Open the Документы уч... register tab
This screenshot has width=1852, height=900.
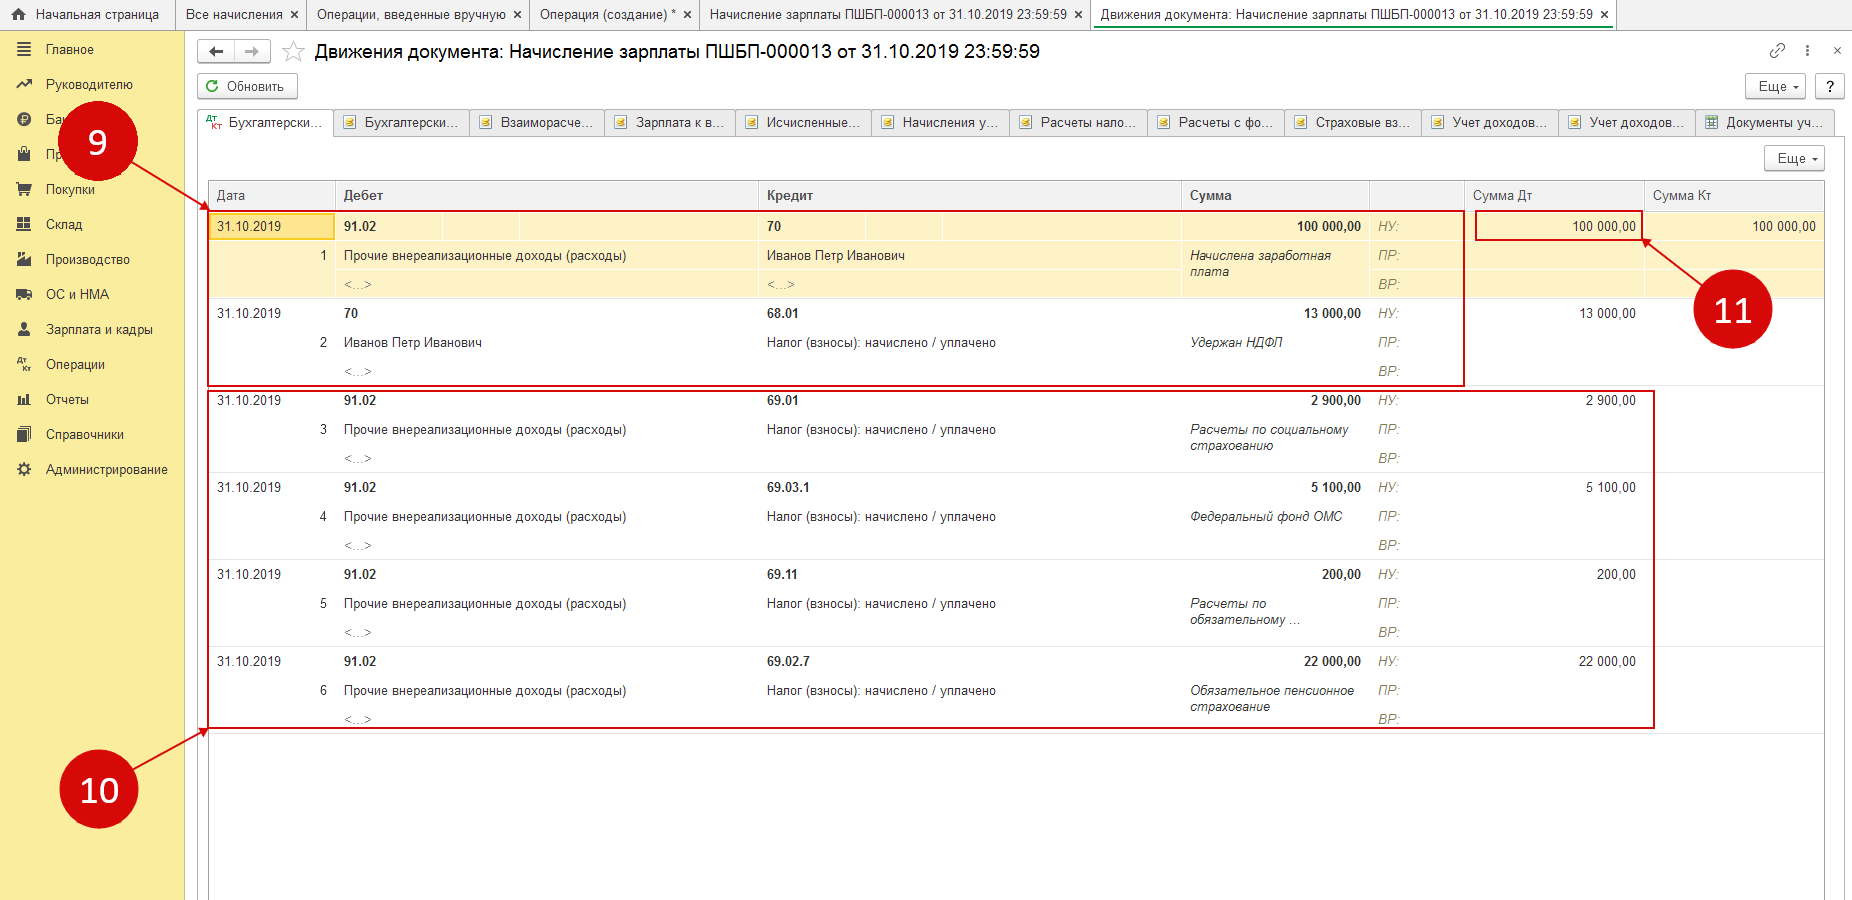(x=1765, y=122)
